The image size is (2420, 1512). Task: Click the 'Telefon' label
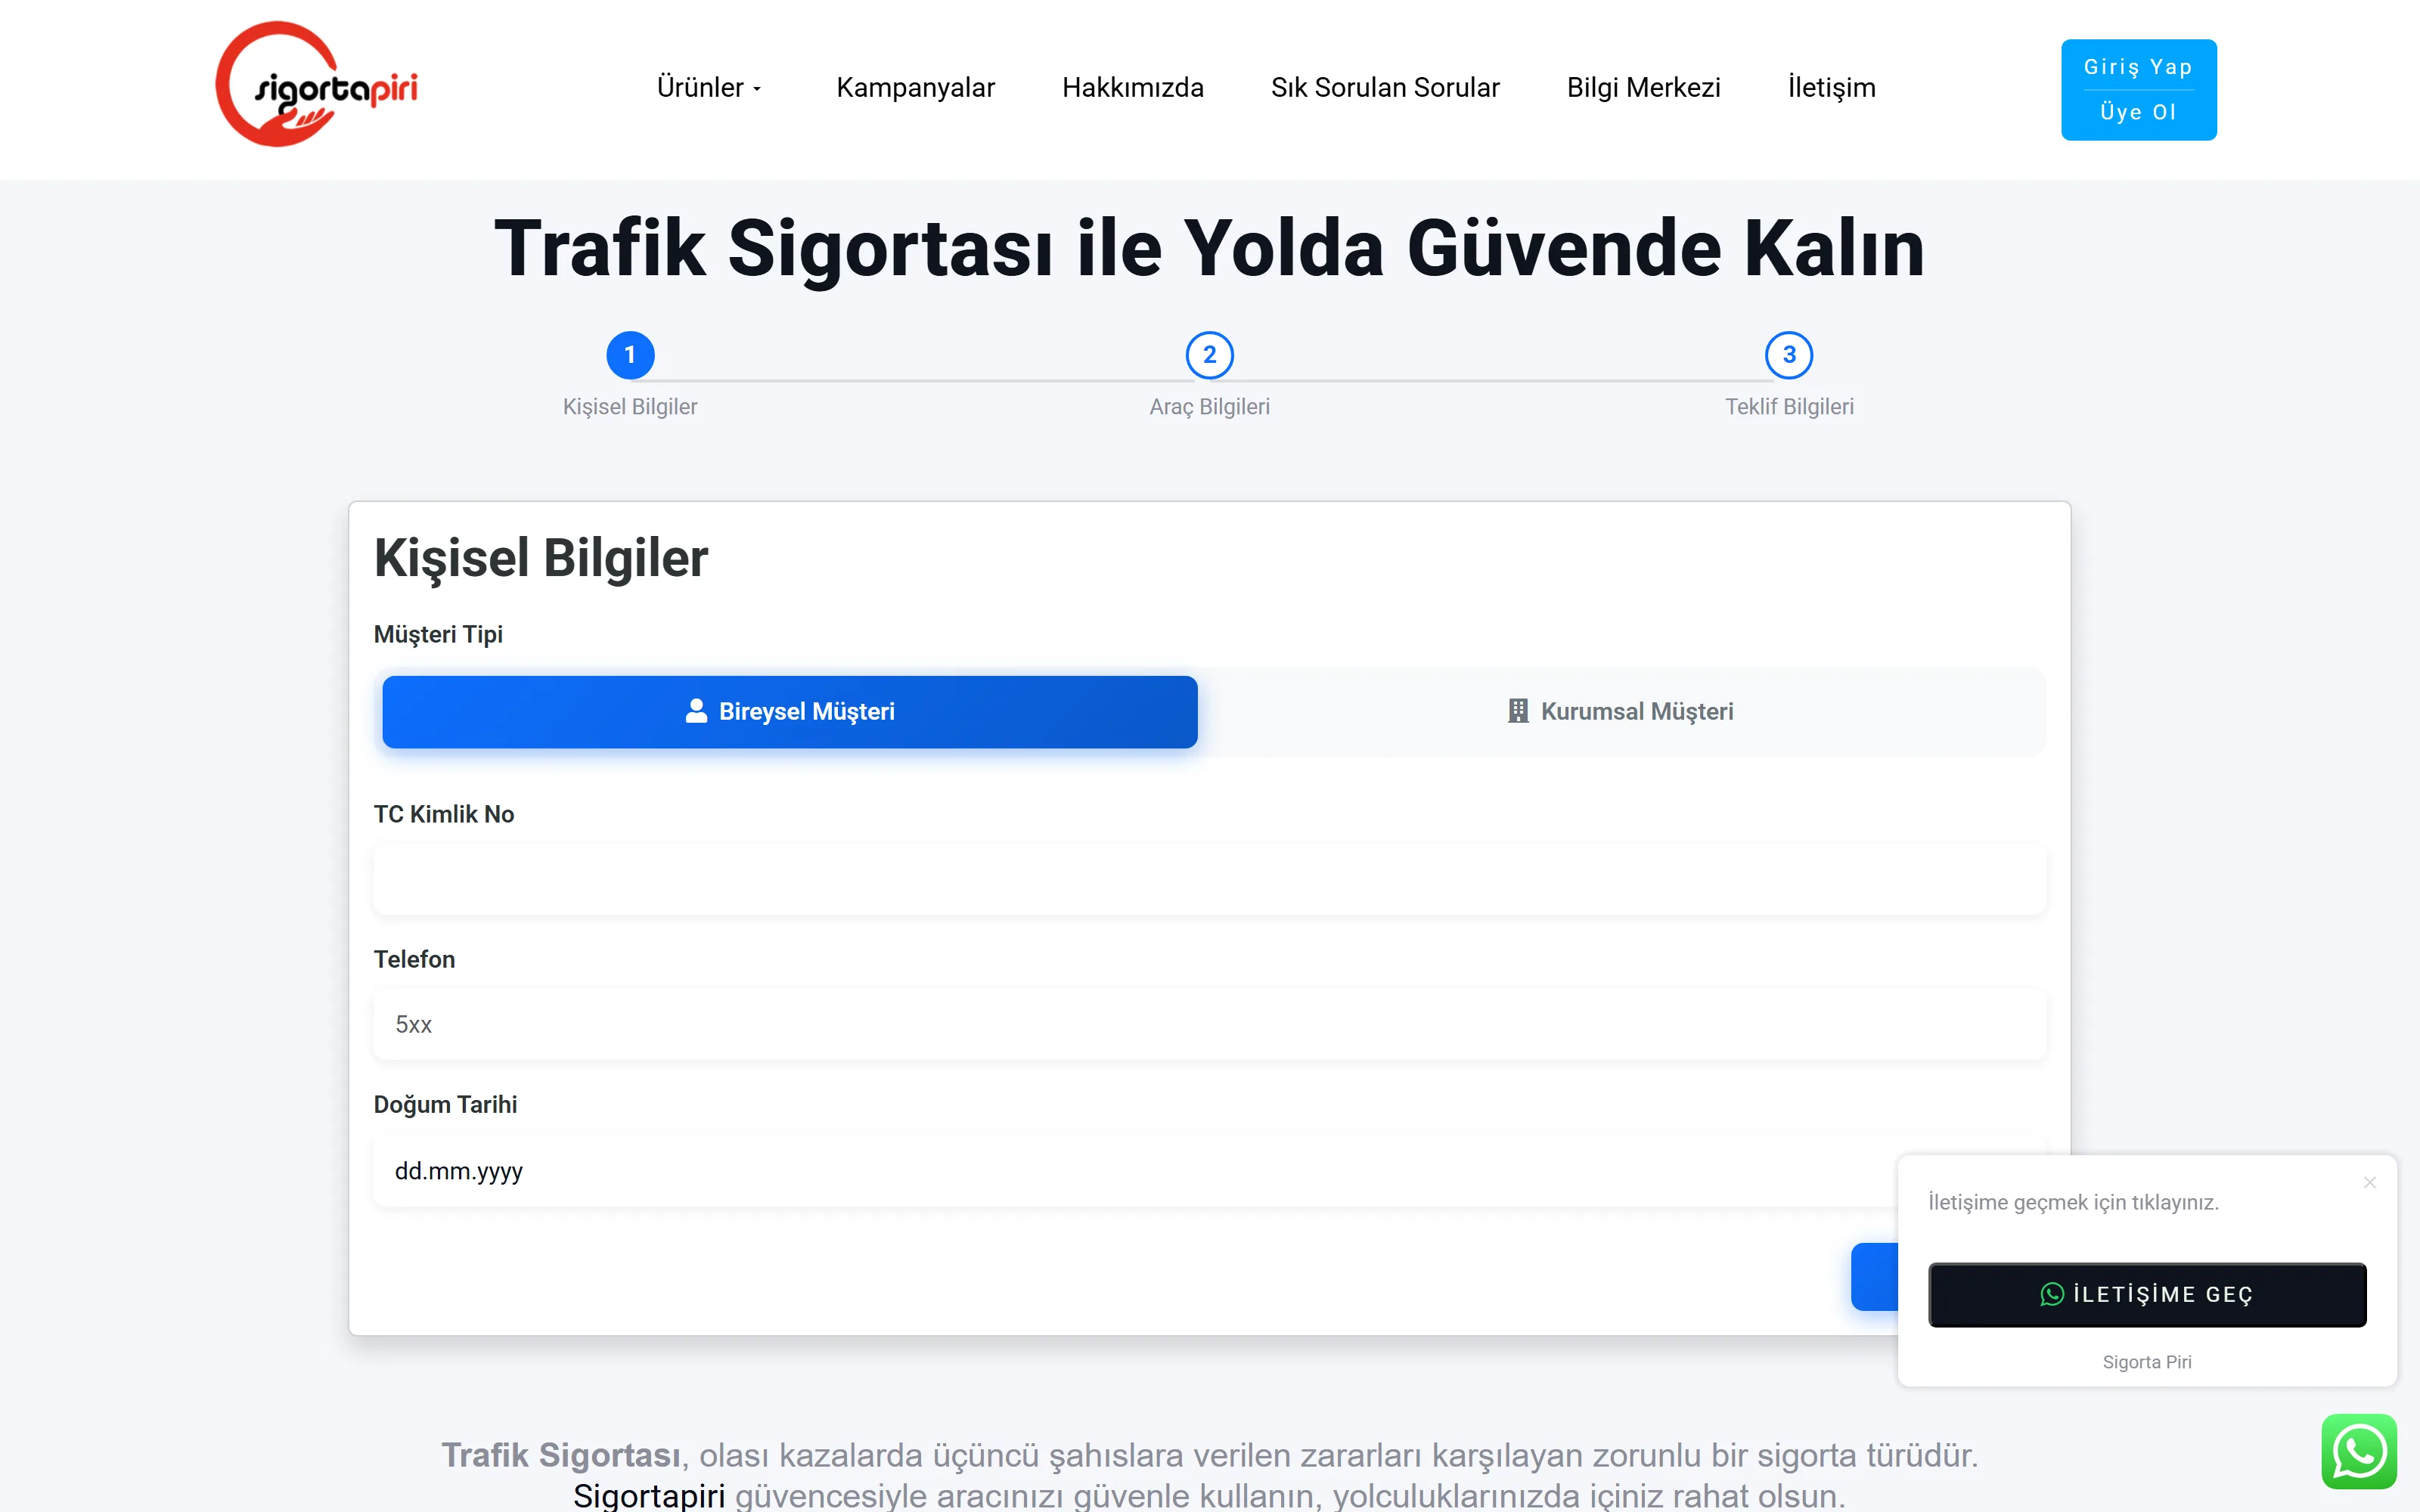[x=414, y=959]
